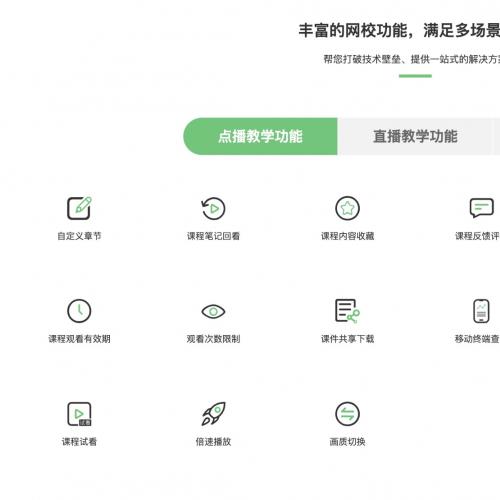This screenshot has width=500, height=500.
Task: Click the 课件共享下载 label
Action: tap(347, 339)
